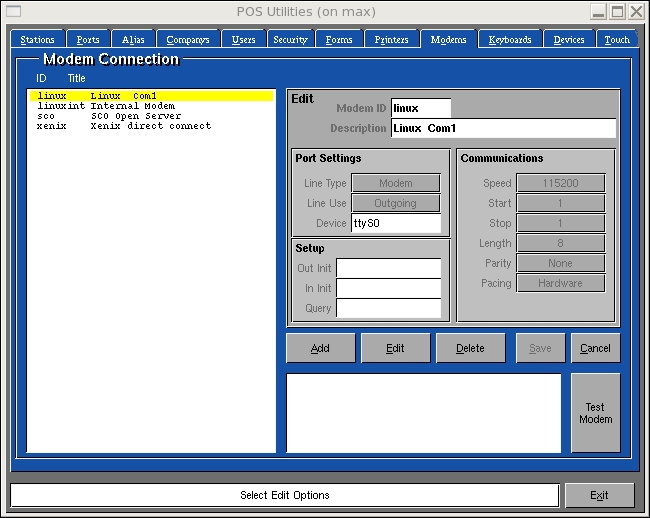Minimize the POS Utilities window
650x518 pixels.
point(598,12)
